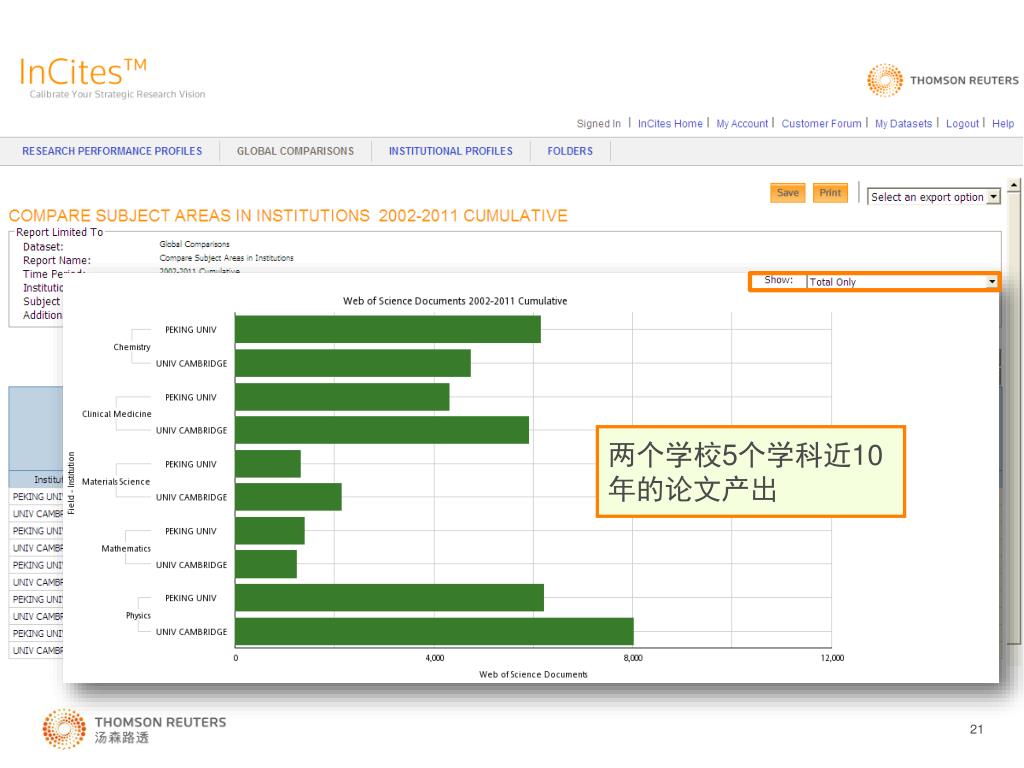This screenshot has width=1024, height=768.
Task: Click the Peking Univ Clinical Medicine bar
Action: click(x=342, y=397)
